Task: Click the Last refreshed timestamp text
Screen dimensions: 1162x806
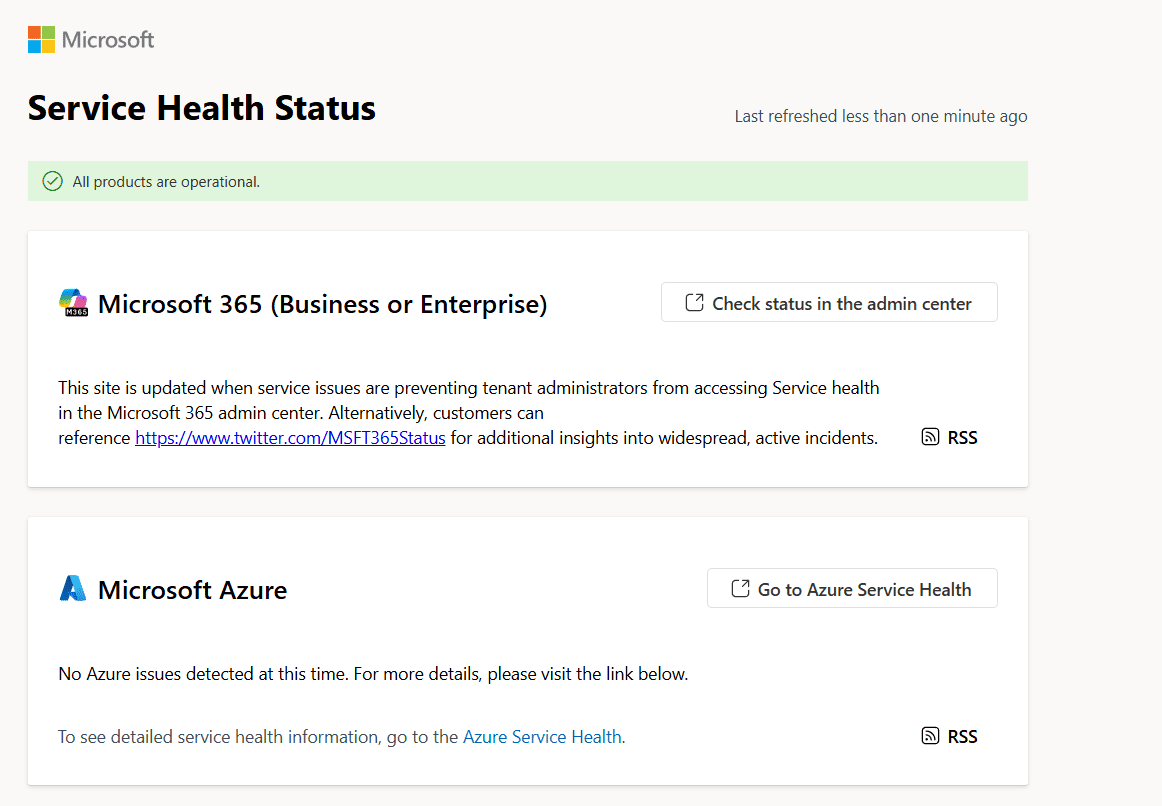Action: pos(880,116)
